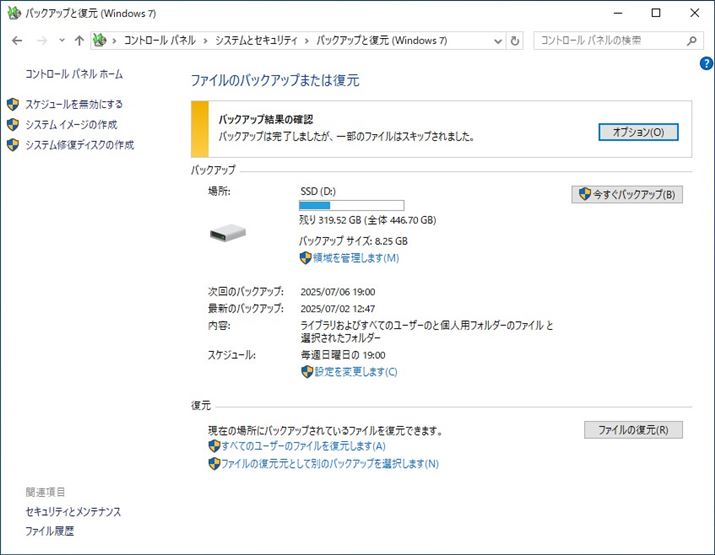
Task: Open ファイル履歴 link
Action: click(x=49, y=531)
